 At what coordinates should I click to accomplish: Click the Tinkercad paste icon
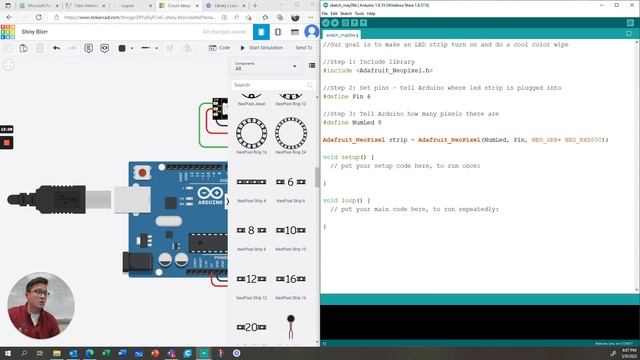[x=23, y=48]
